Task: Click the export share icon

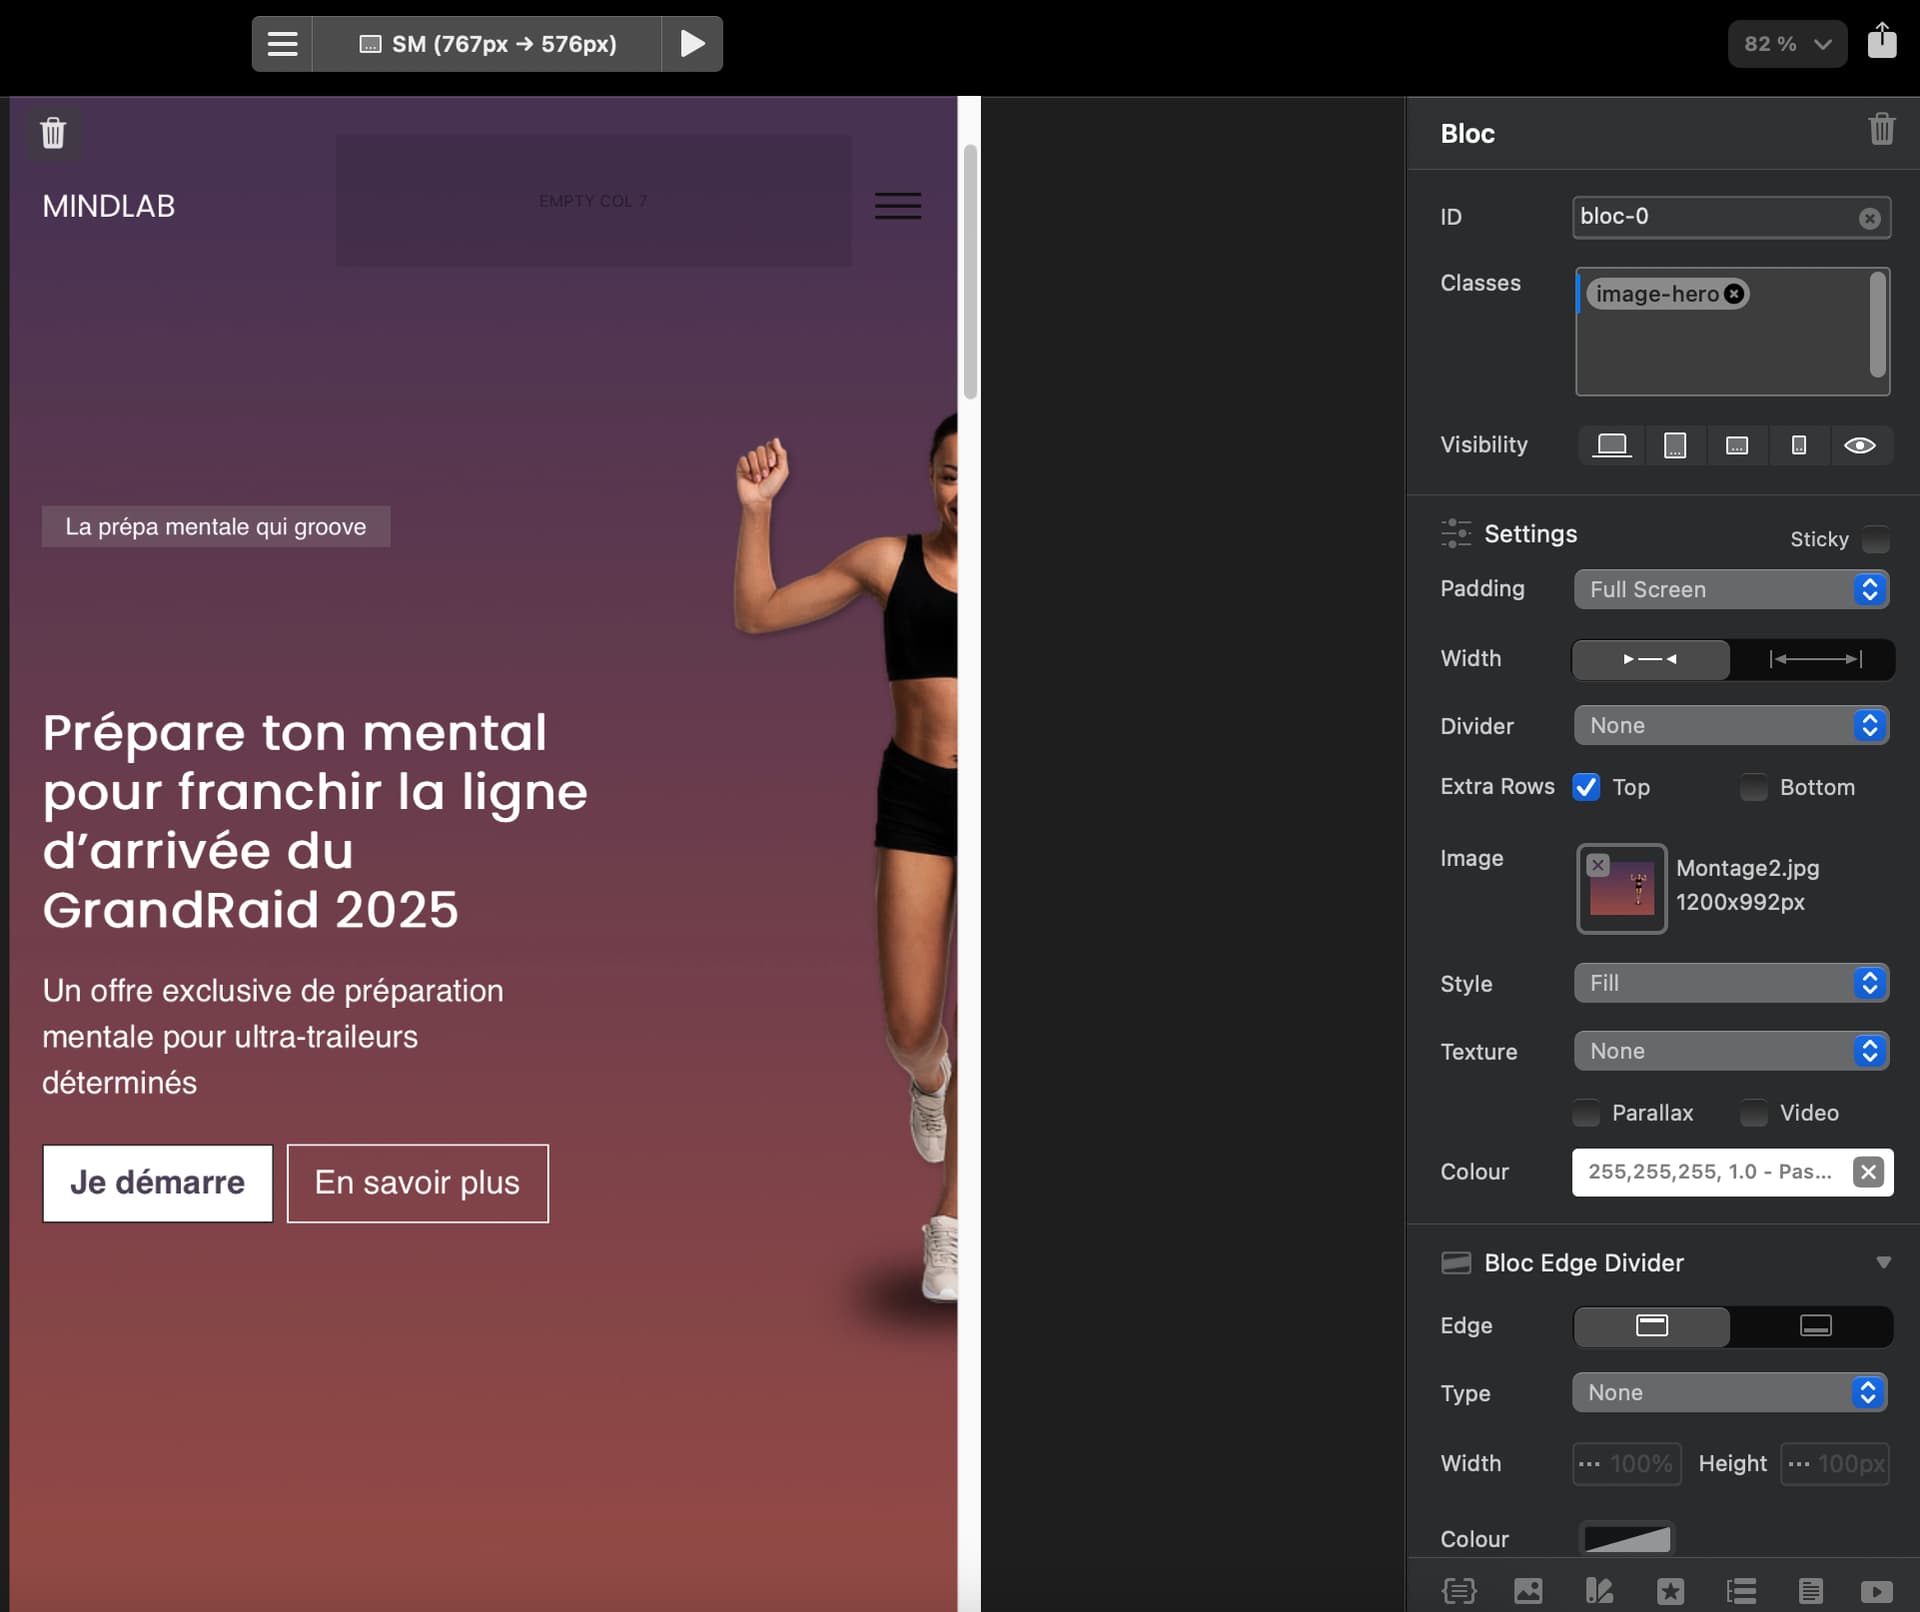Action: [x=1881, y=42]
